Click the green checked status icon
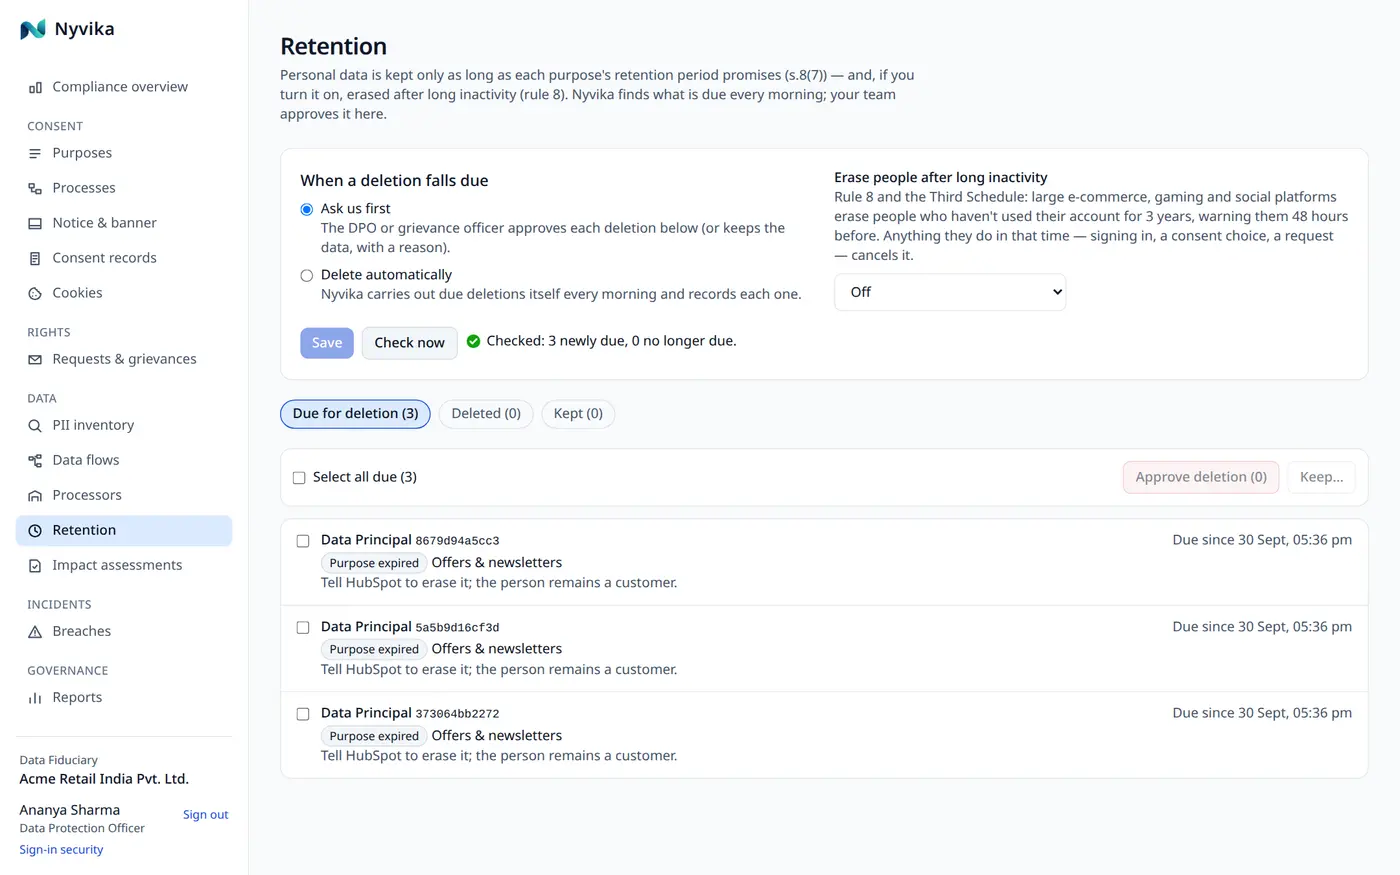 (x=473, y=341)
